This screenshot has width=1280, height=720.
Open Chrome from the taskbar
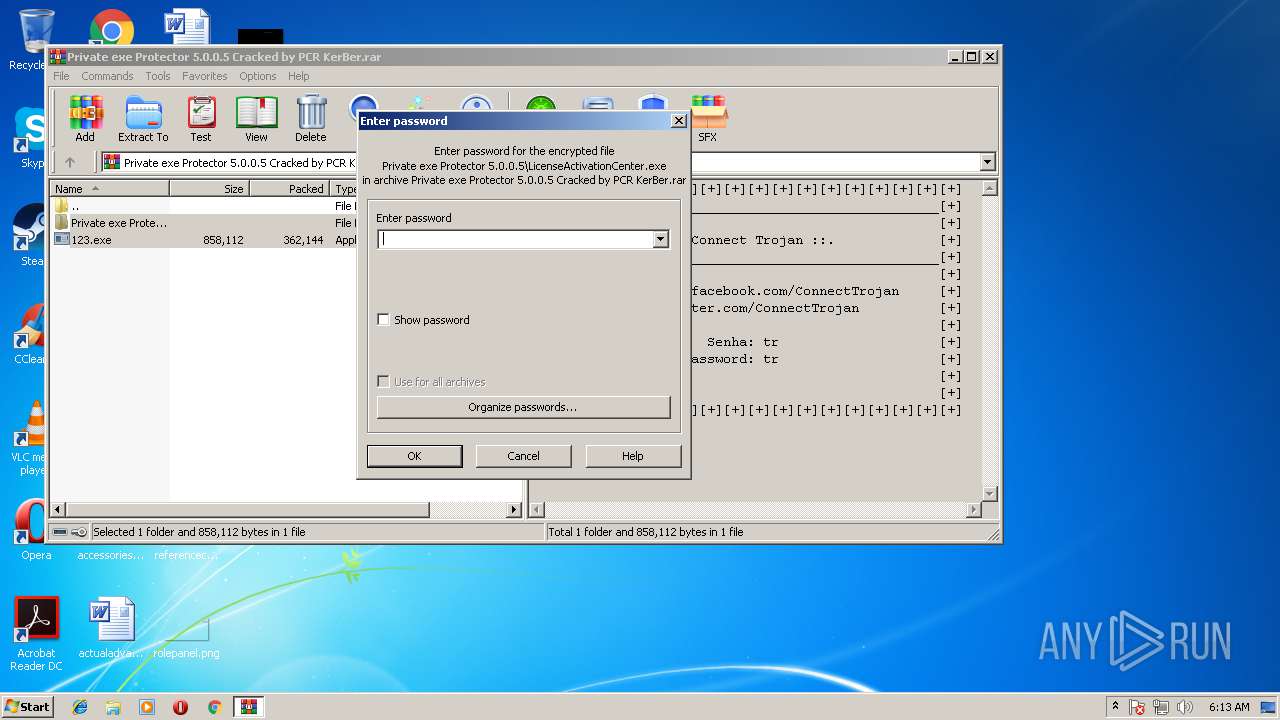[214, 707]
